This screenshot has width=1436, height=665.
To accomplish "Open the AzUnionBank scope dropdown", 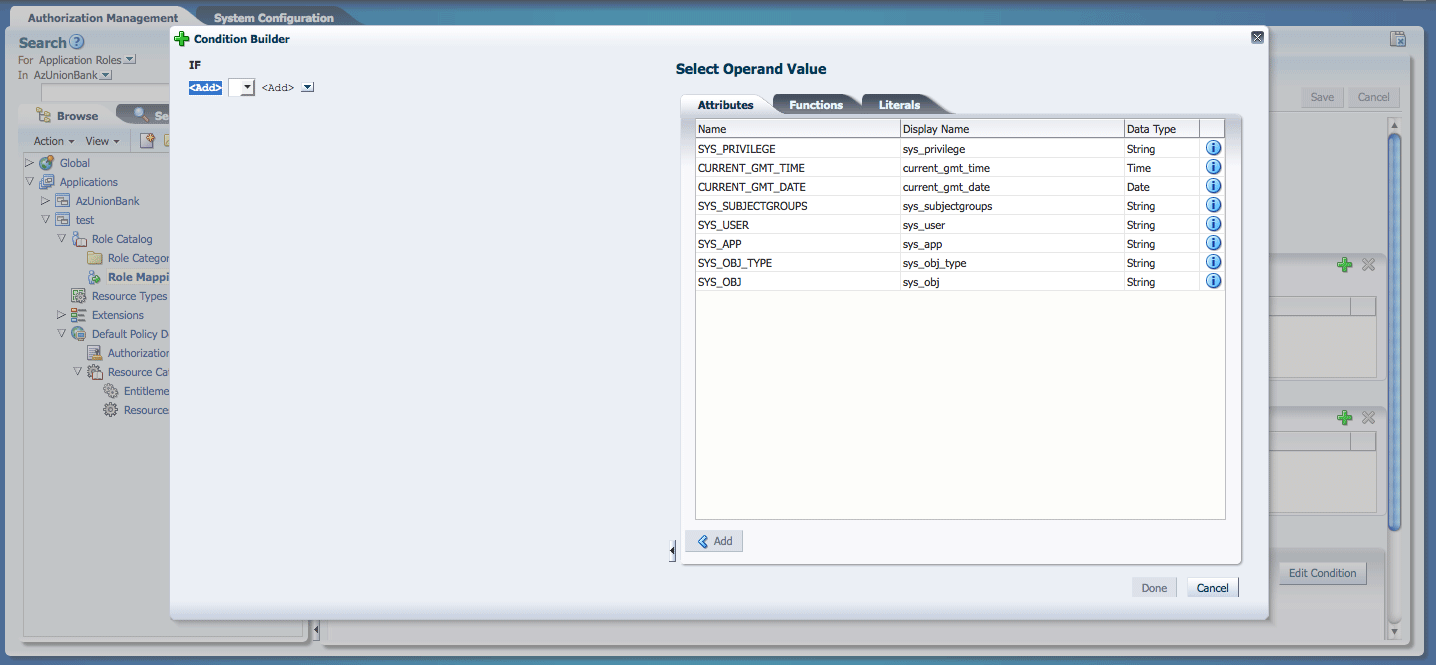I will tap(106, 75).
